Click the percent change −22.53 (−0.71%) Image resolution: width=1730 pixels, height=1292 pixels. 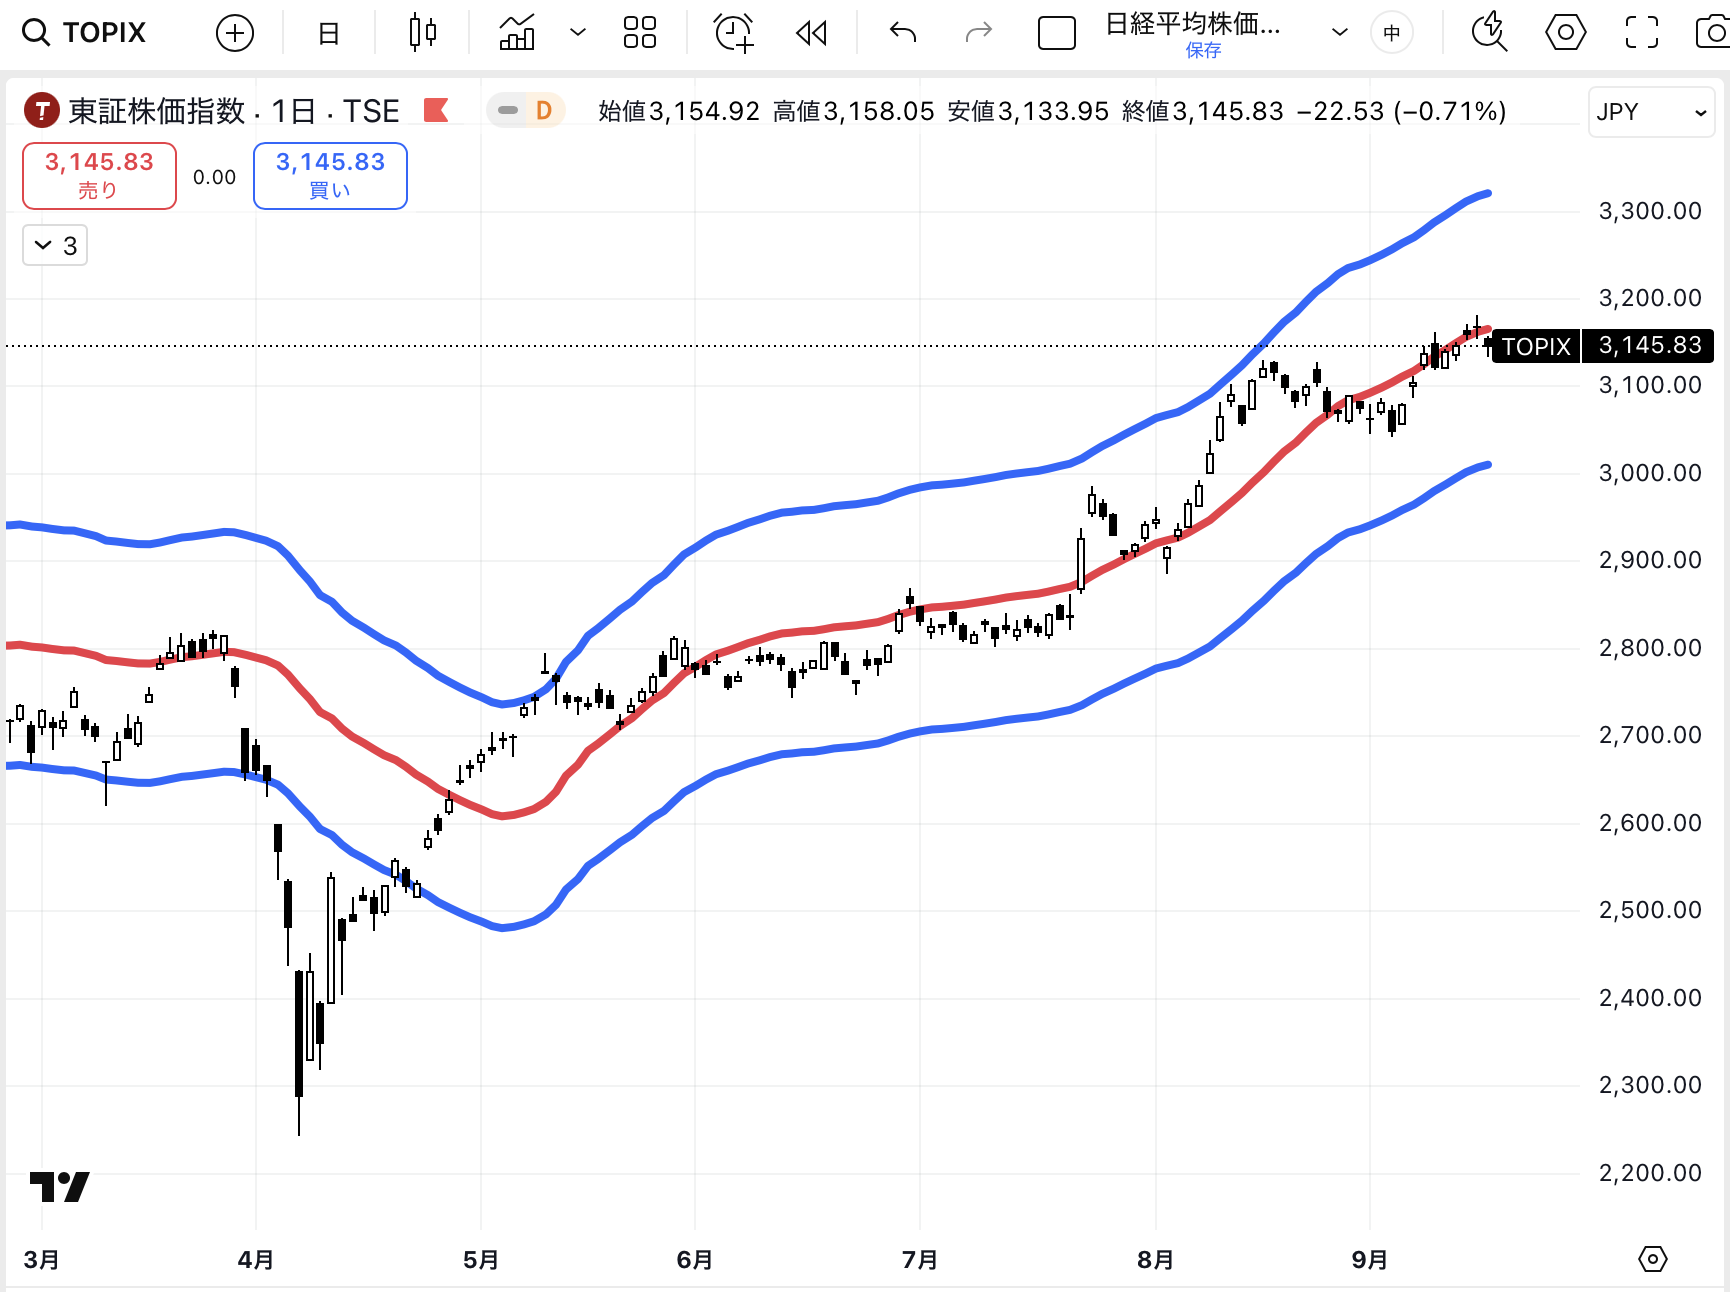[1401, 111]
